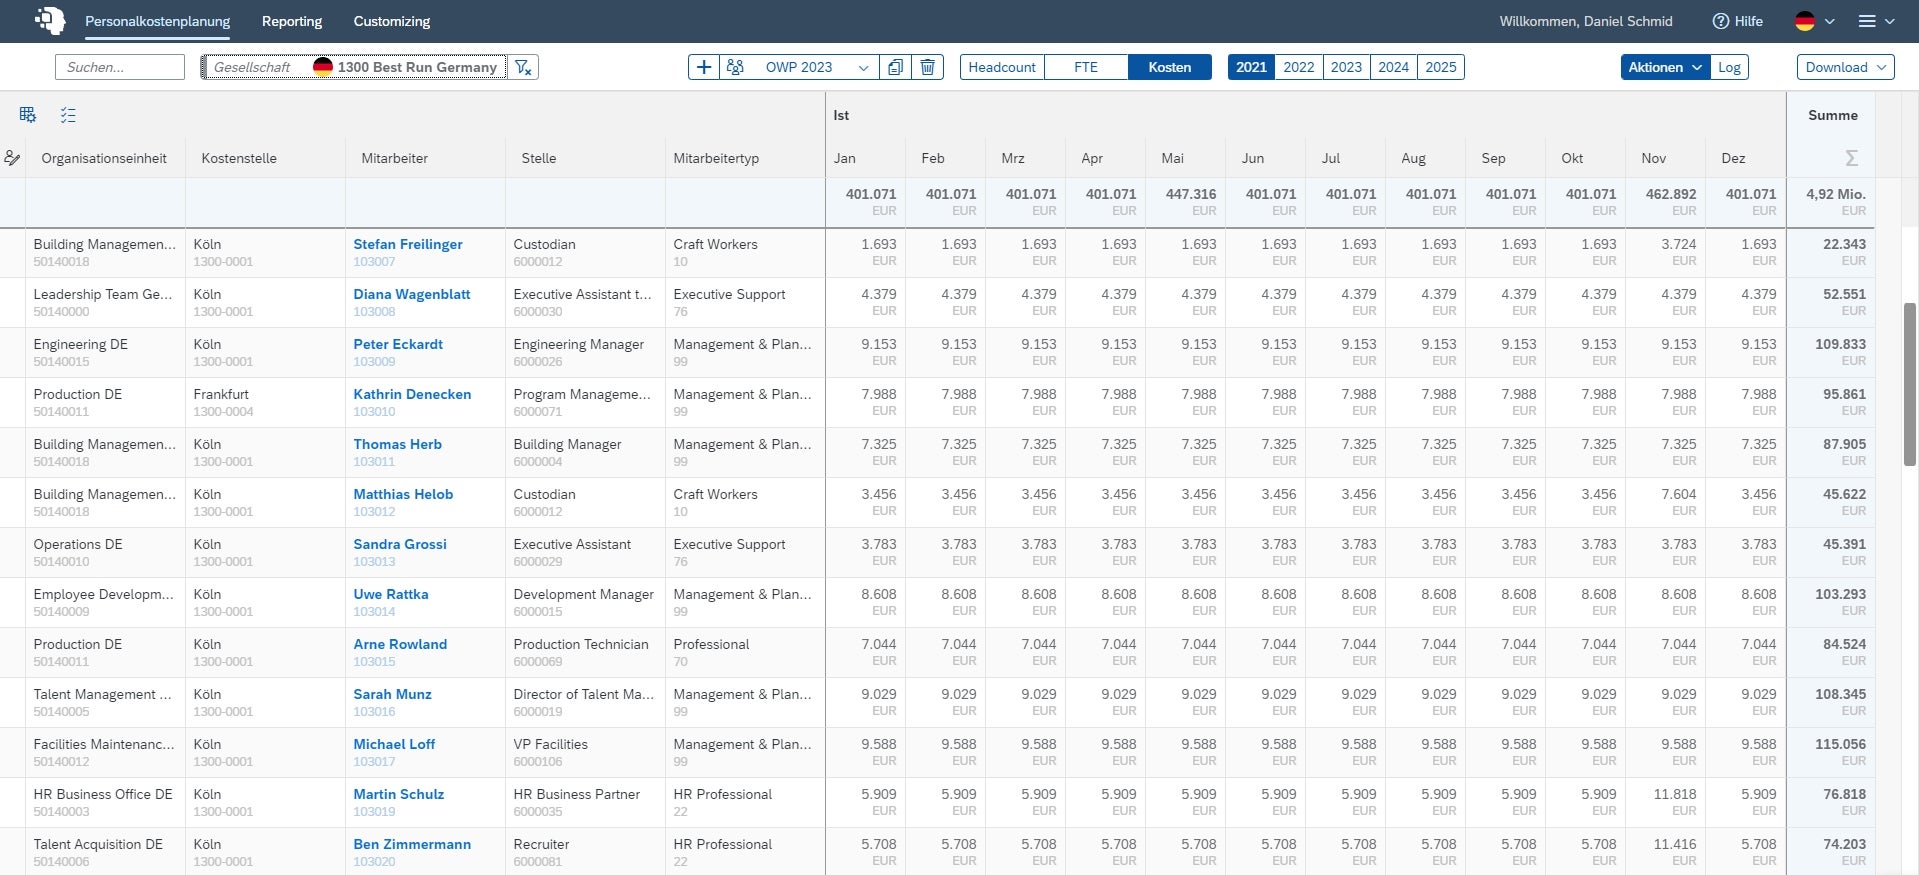Open table settings via the grid-gear icon

point(28,115)
